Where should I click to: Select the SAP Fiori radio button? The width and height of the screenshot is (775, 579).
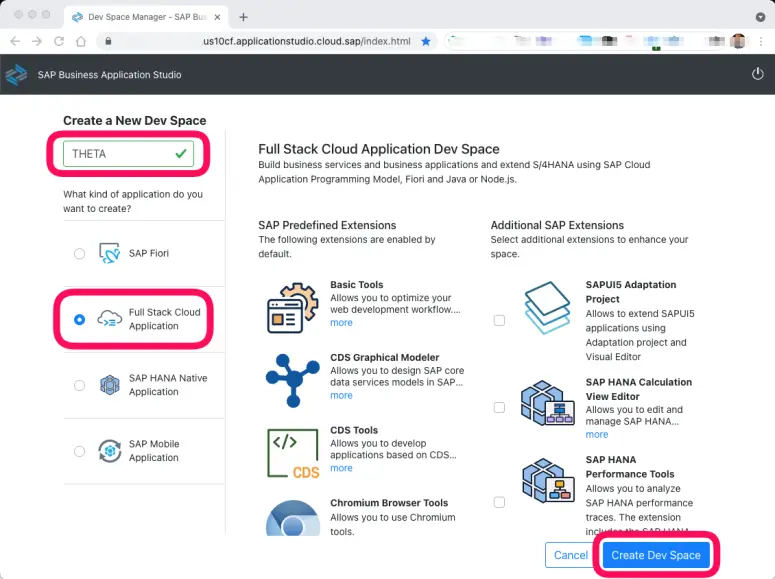[79, 254]
